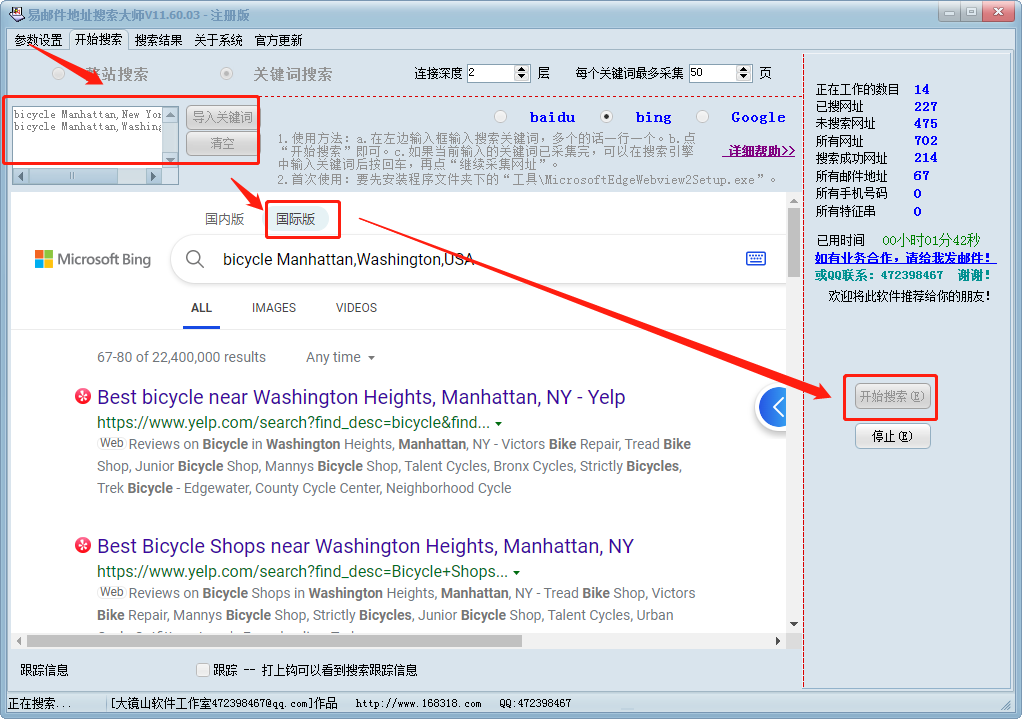Select the 整站搜索 radio button
This screenshot has width=1022, height=719.
point(59,74)
